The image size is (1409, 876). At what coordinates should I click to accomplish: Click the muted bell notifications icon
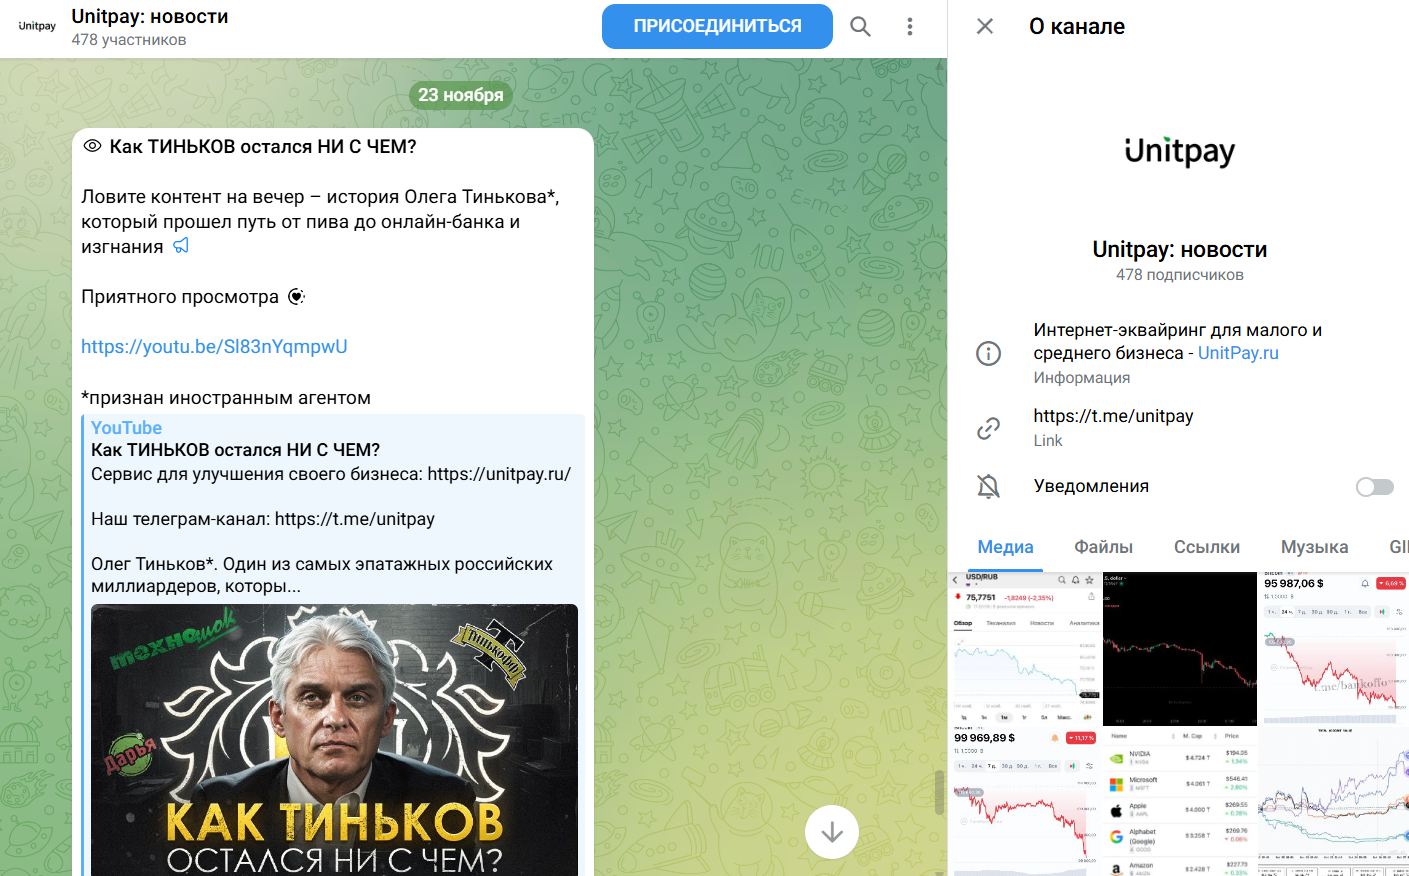pos(988,486)
